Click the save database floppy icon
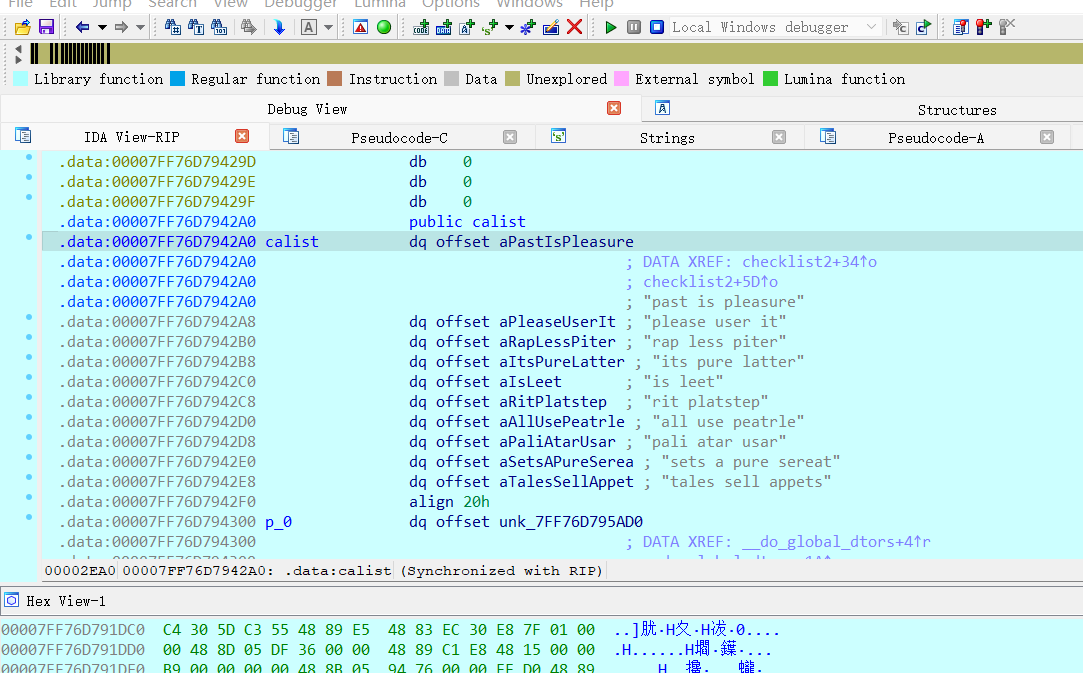This screenshot has height=673, width=1083. tap(46, 27)
